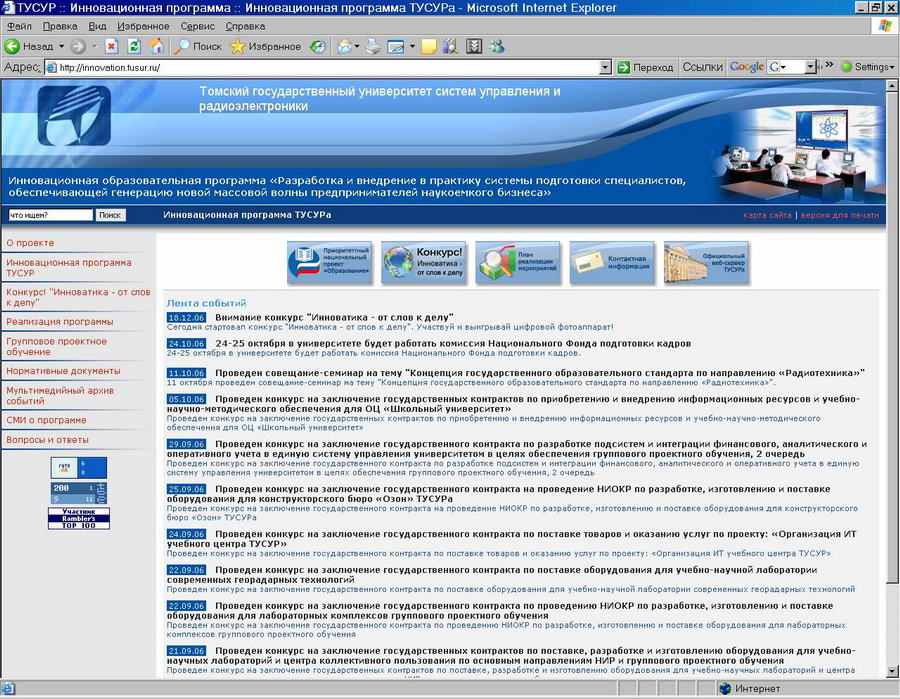Open the Правка menu

(60, 26)
